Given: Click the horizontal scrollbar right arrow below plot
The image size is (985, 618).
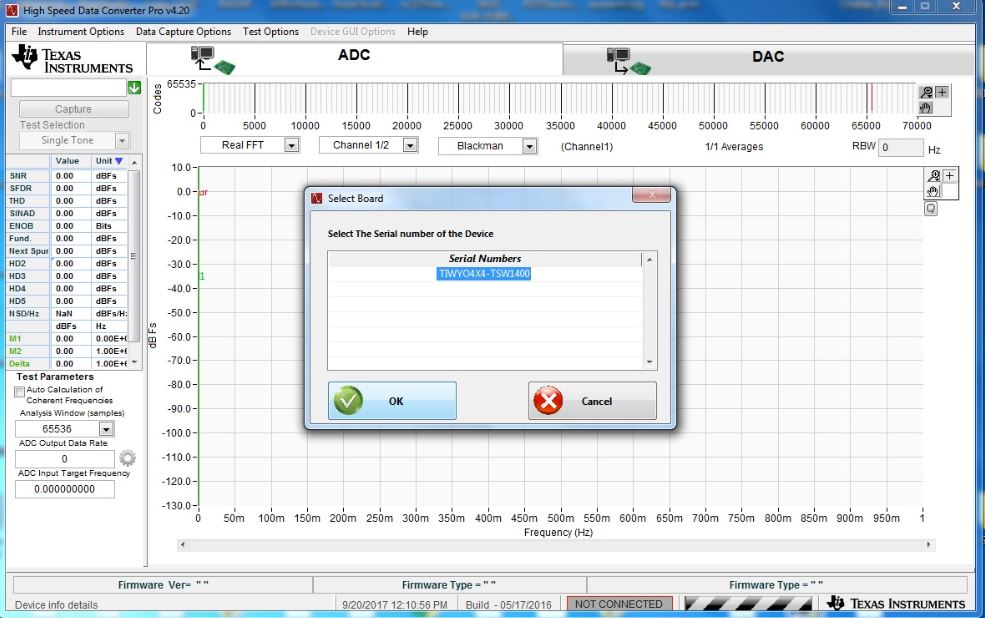Looking at the screenshot, I should 929,545.
